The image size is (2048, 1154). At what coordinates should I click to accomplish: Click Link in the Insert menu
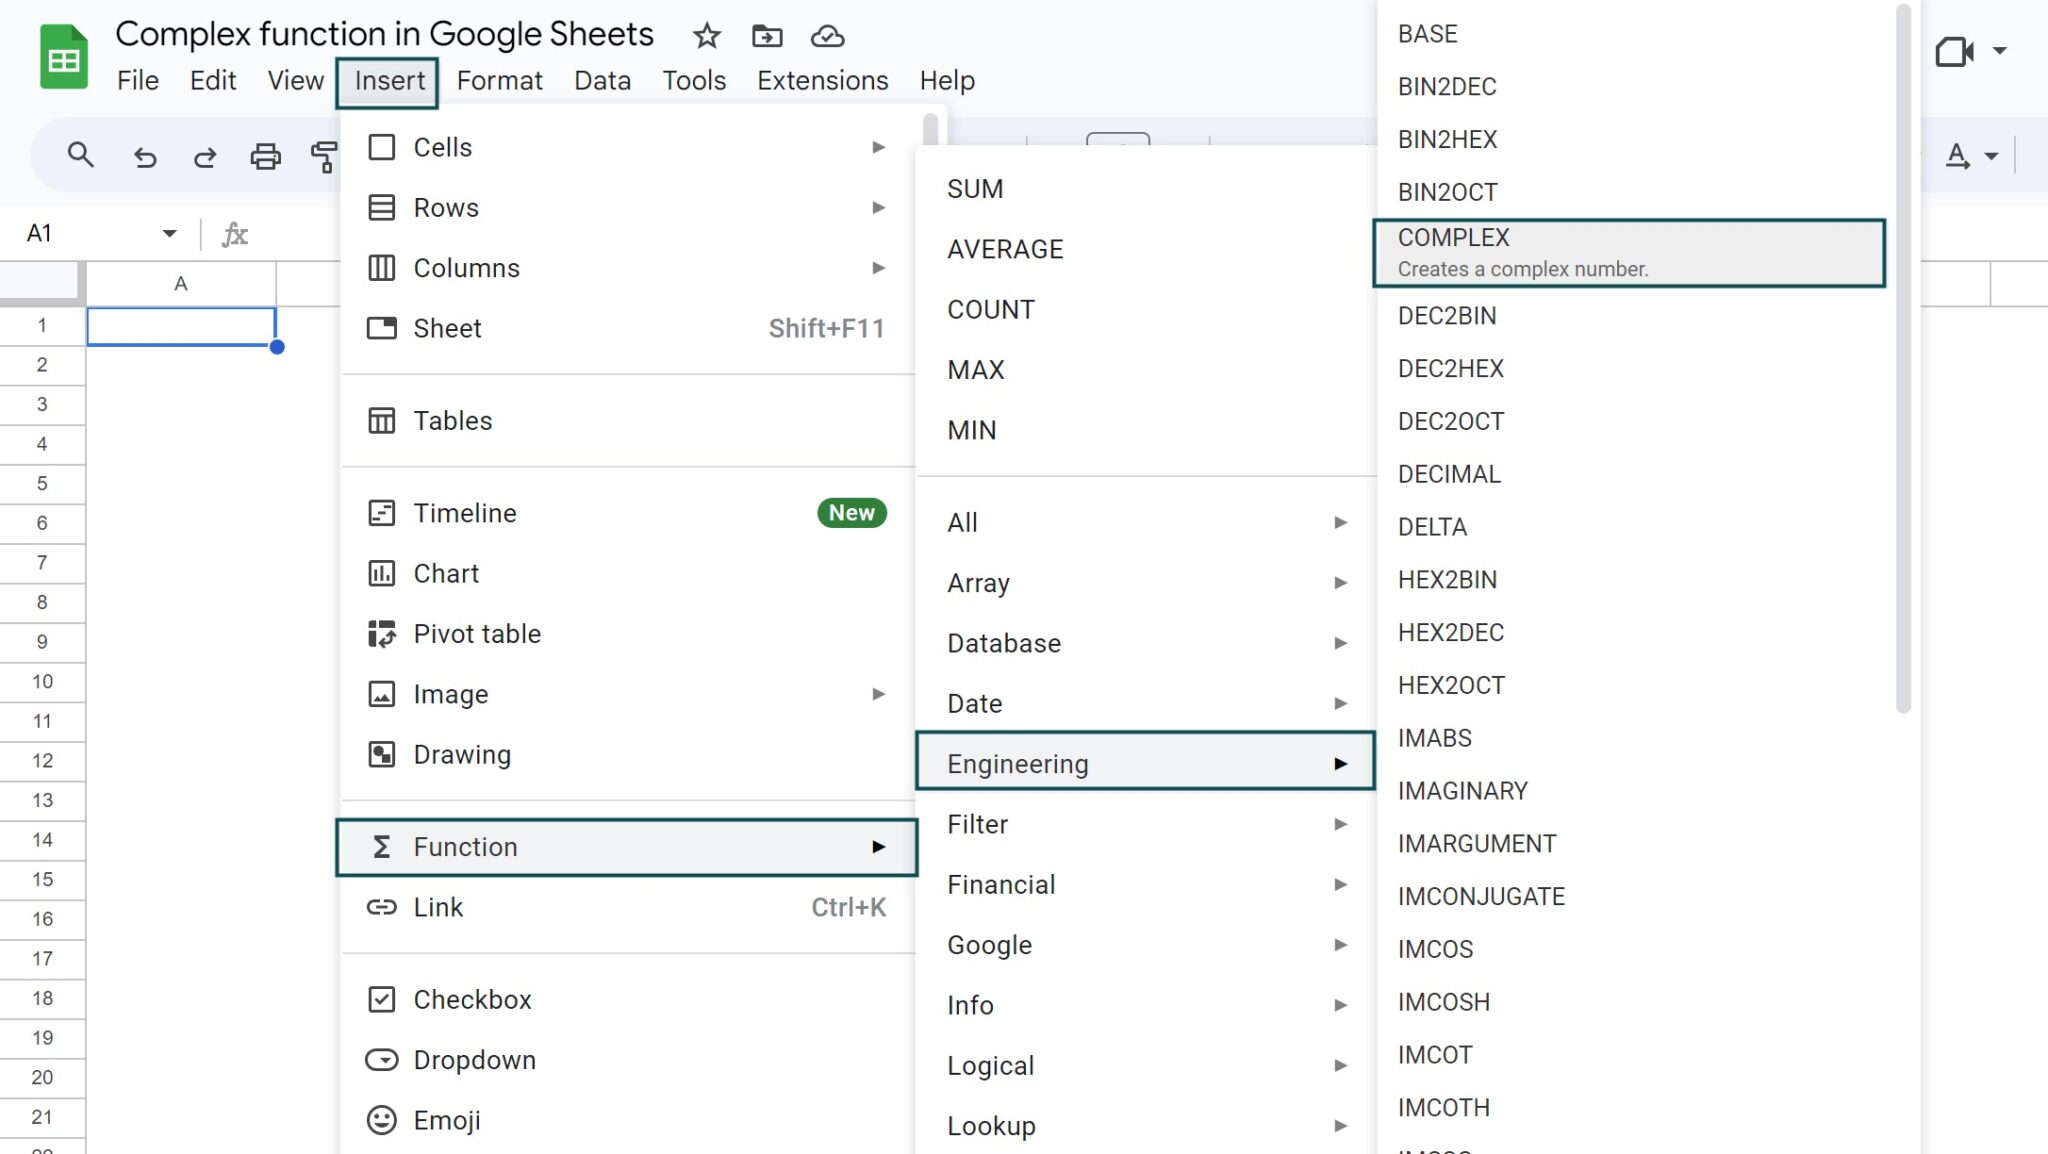coord(628,907)
